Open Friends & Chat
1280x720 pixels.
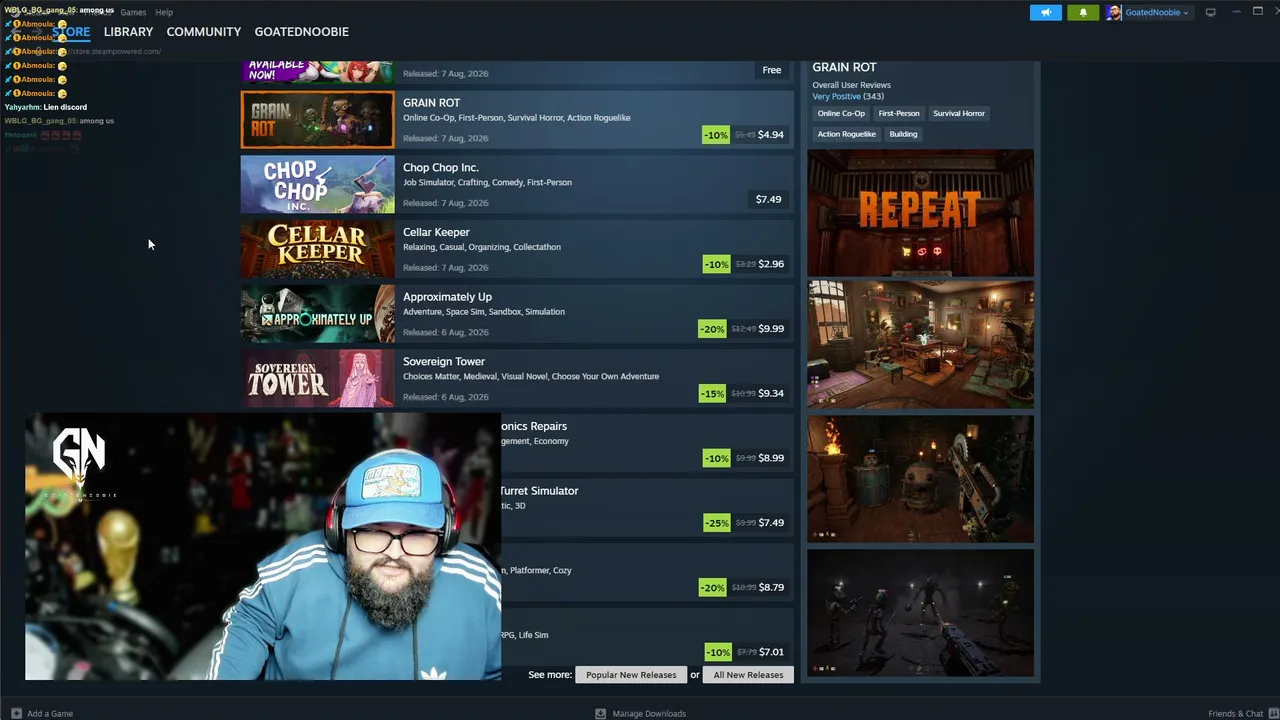(x=1241, y=713)
